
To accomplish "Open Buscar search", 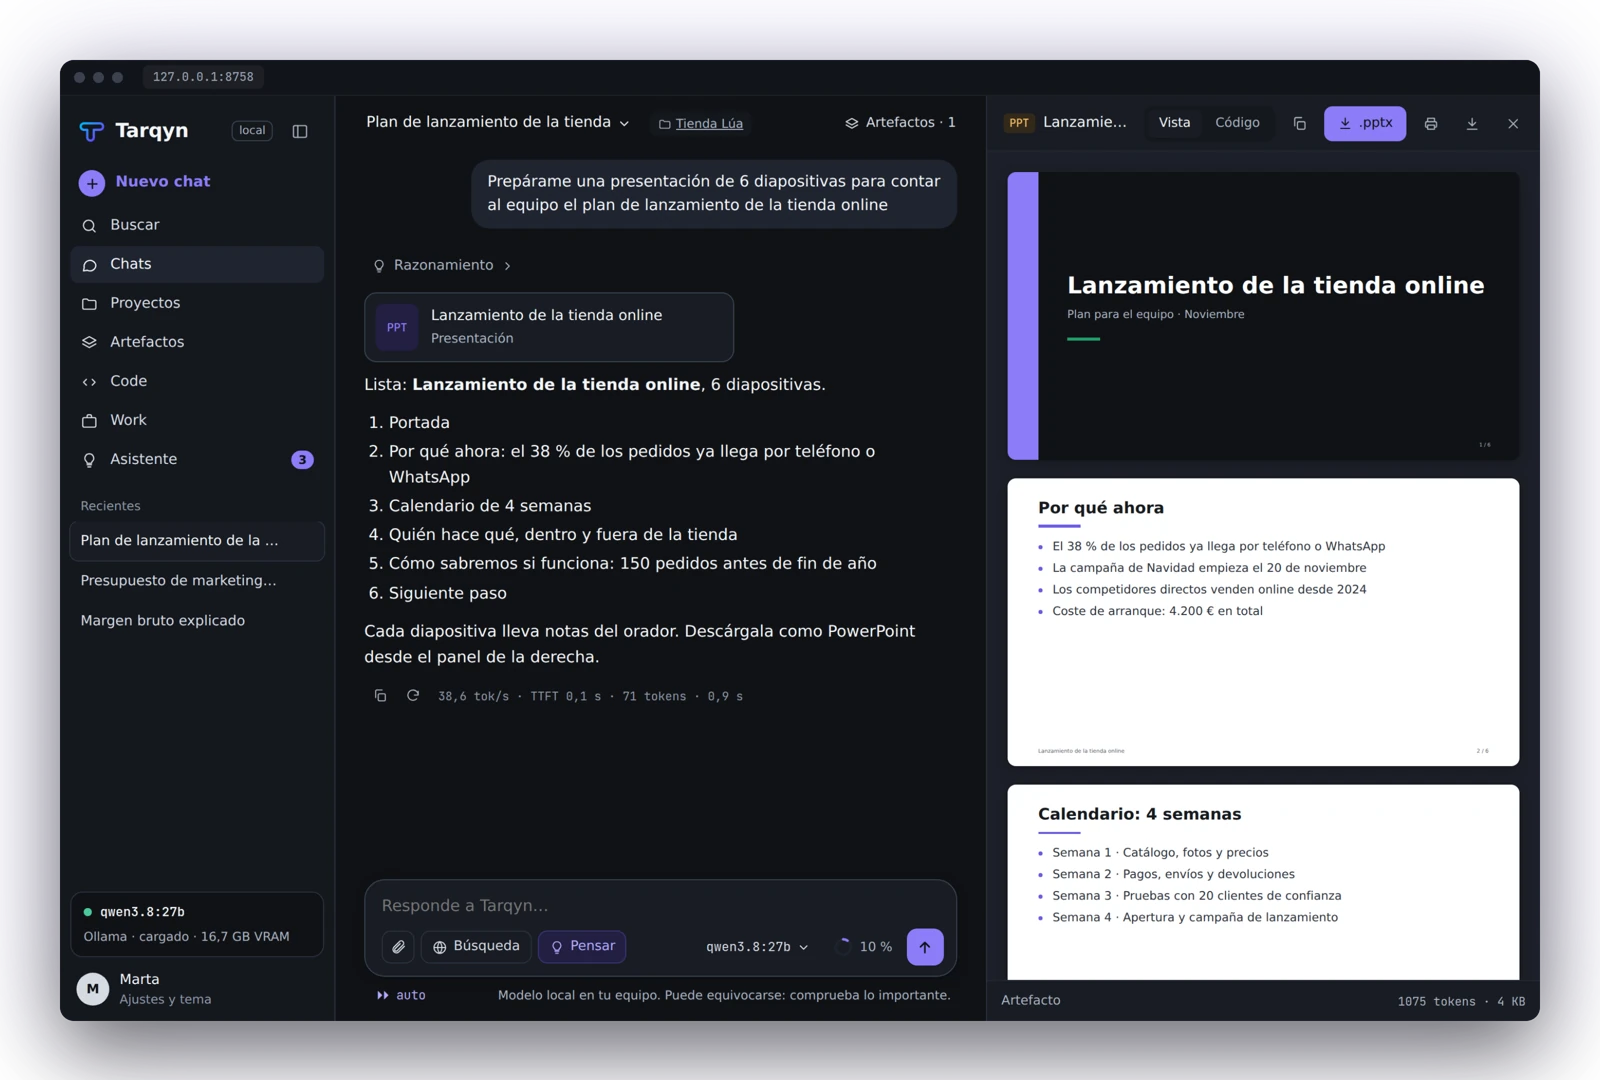I will [197, 225].
